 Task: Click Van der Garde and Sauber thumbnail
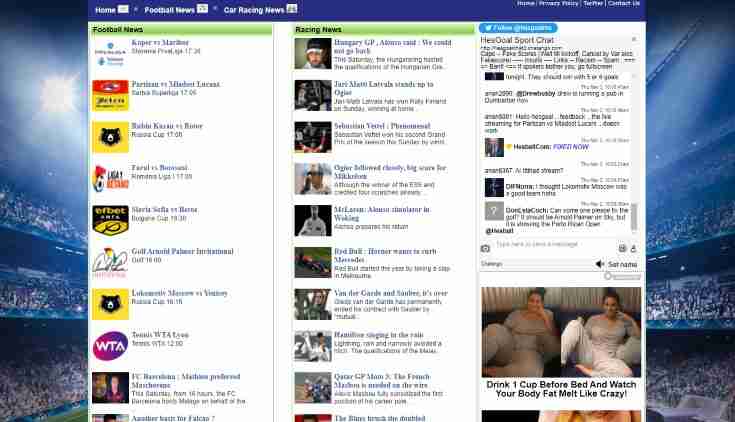pyautogui.click(x=313, y=304)
